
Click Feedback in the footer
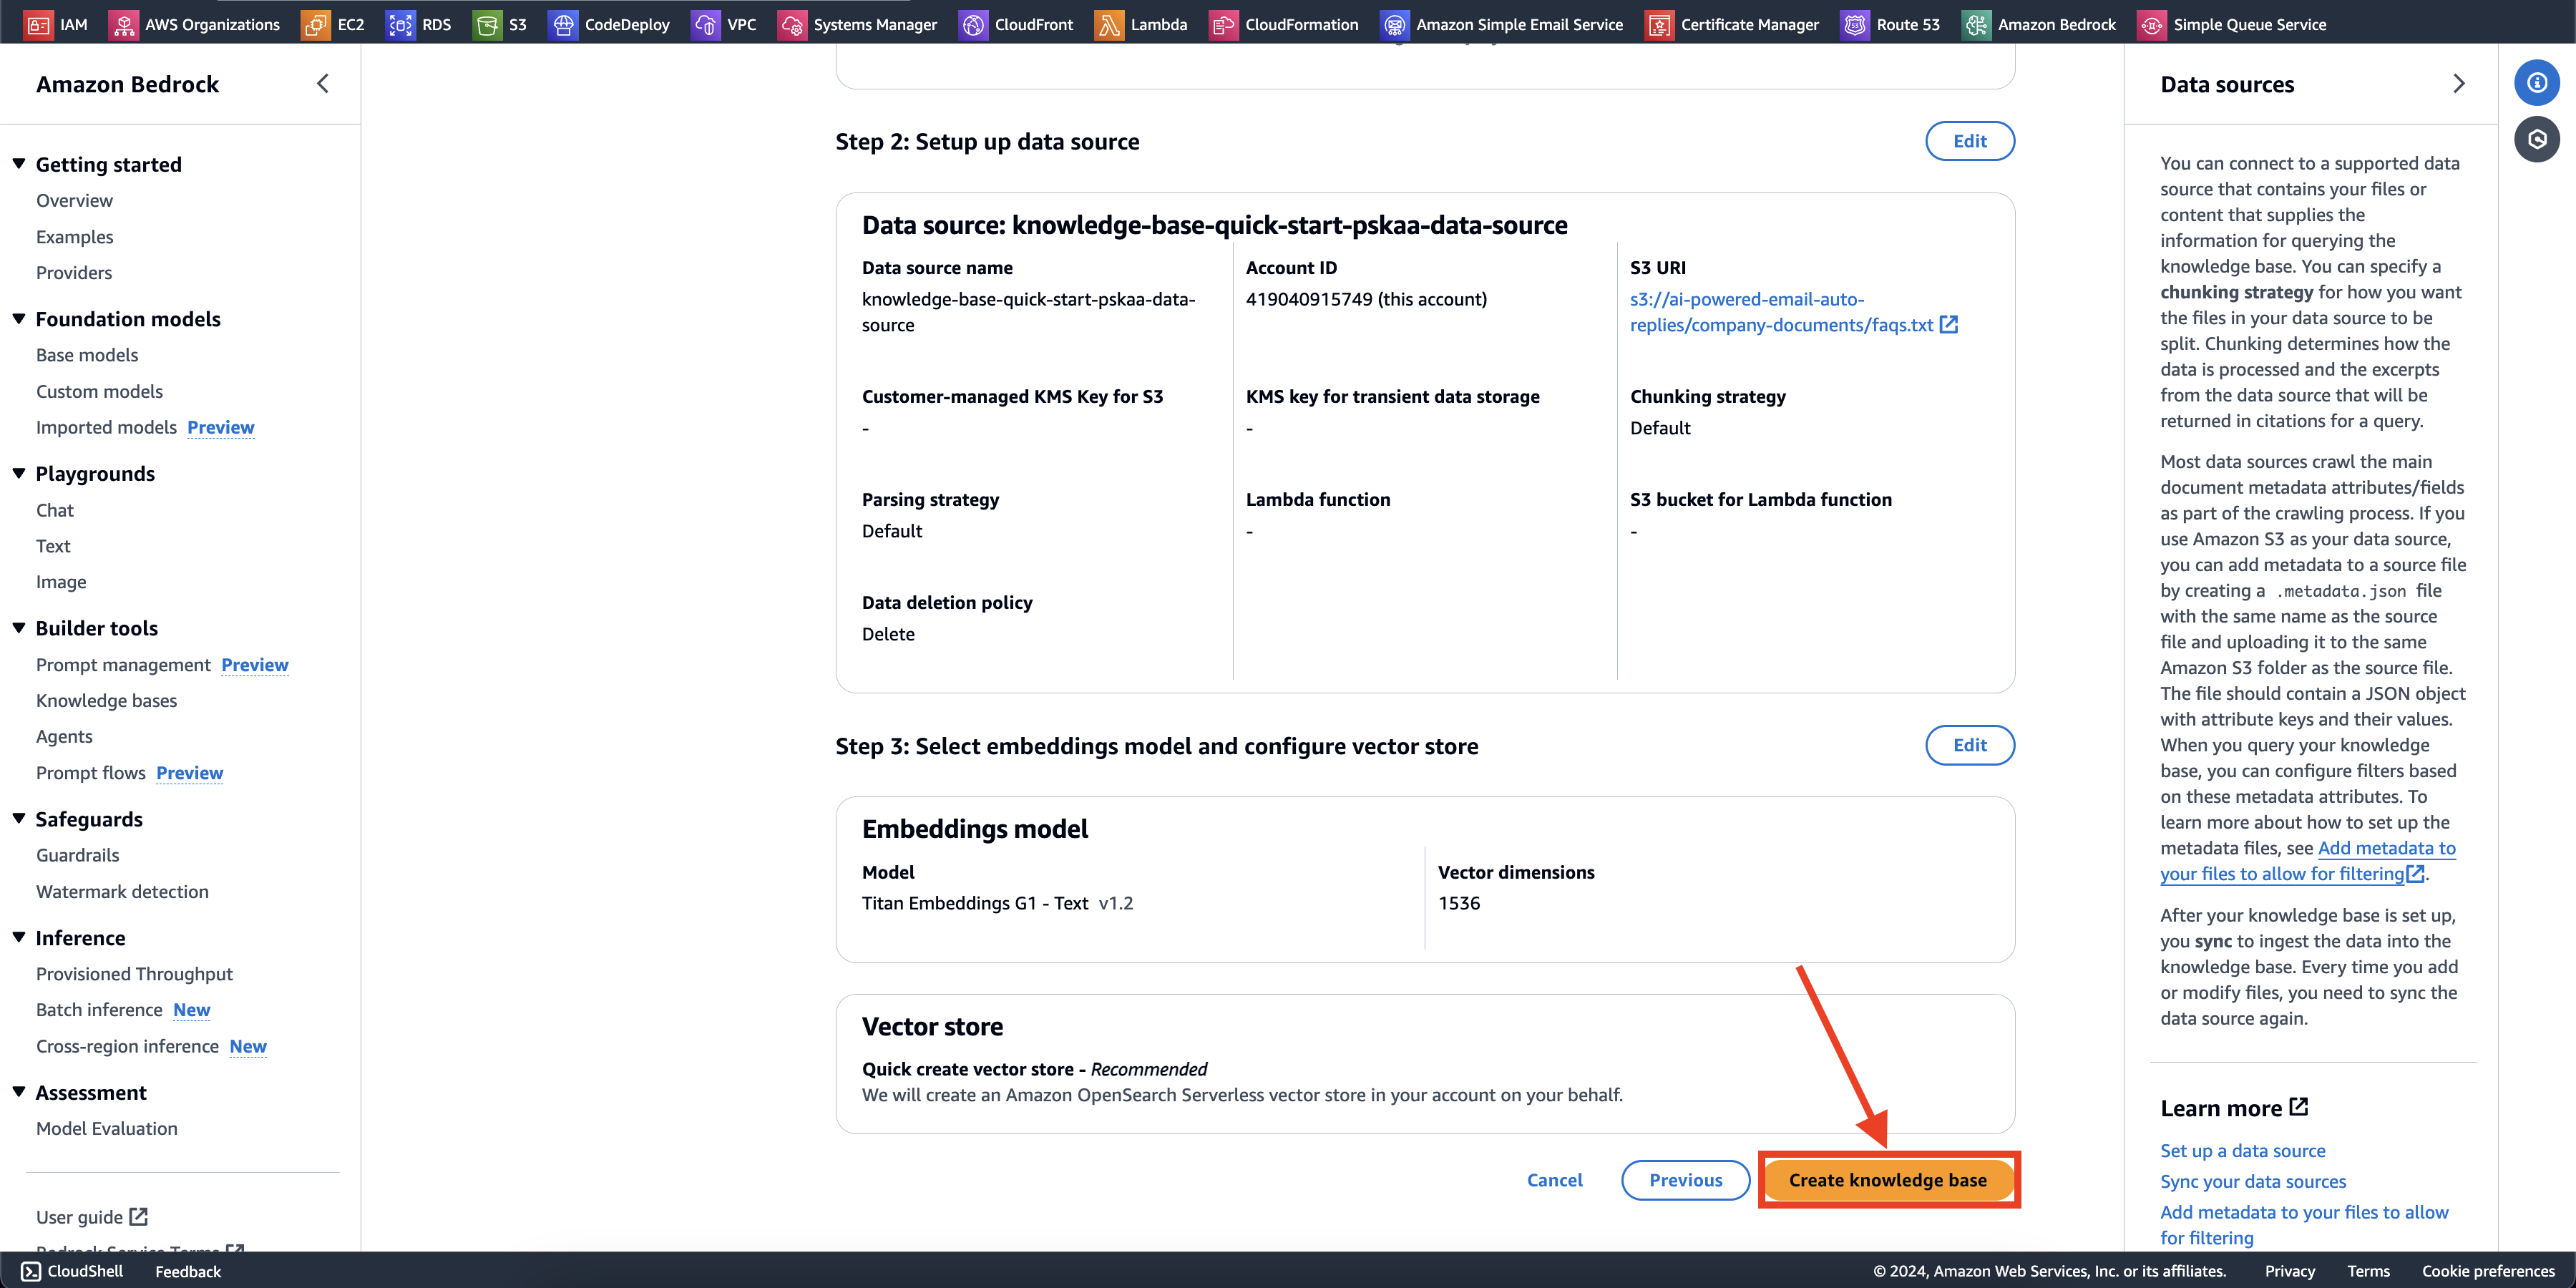point(188,1271)
